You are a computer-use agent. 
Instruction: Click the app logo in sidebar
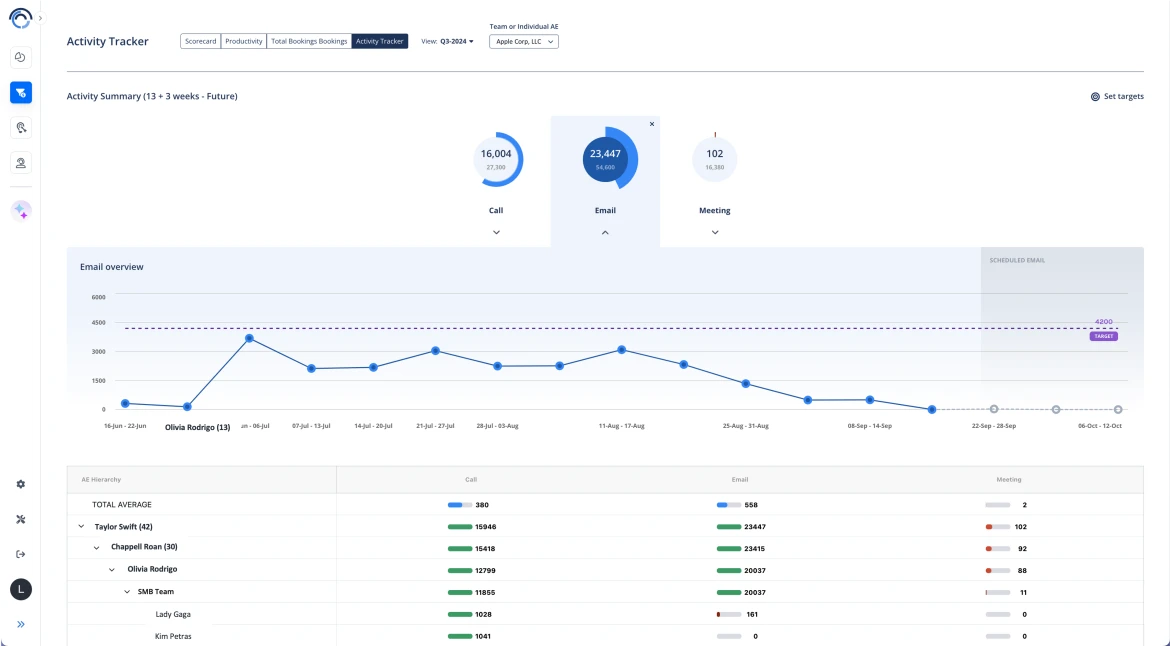pos(20,19)
